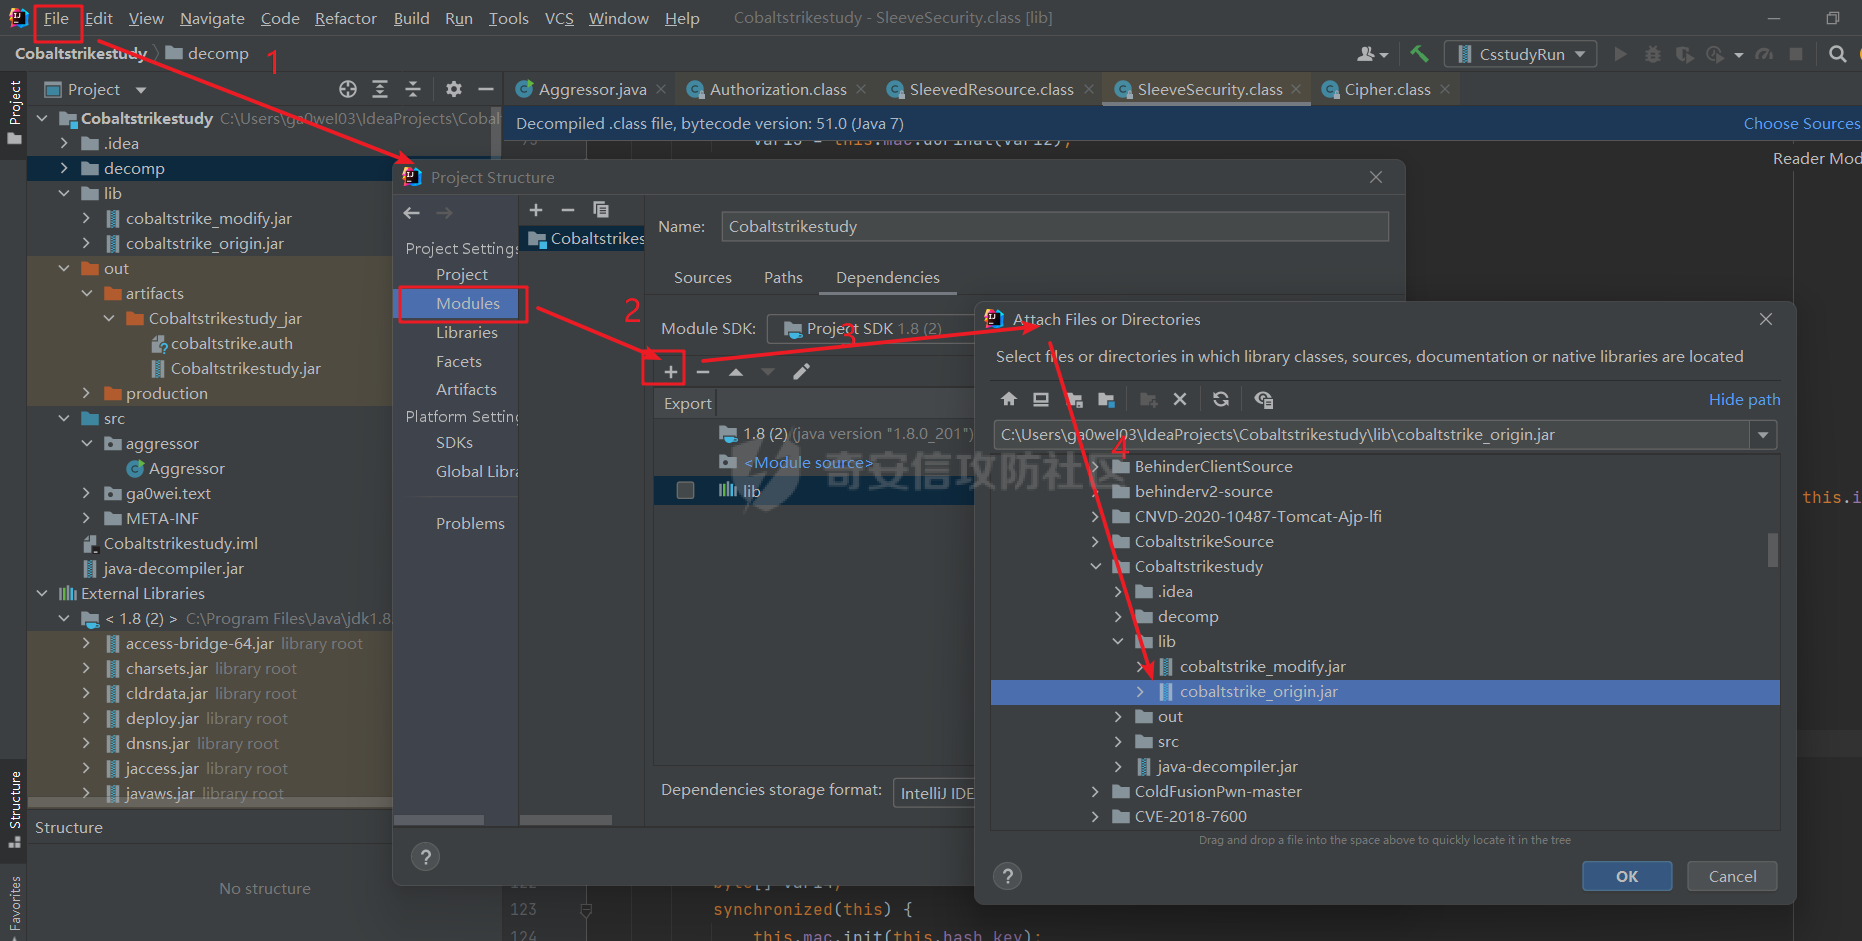The image size is (1862, 941).
Task: Toggle show hidden files icon
Action: [1264, 399]
